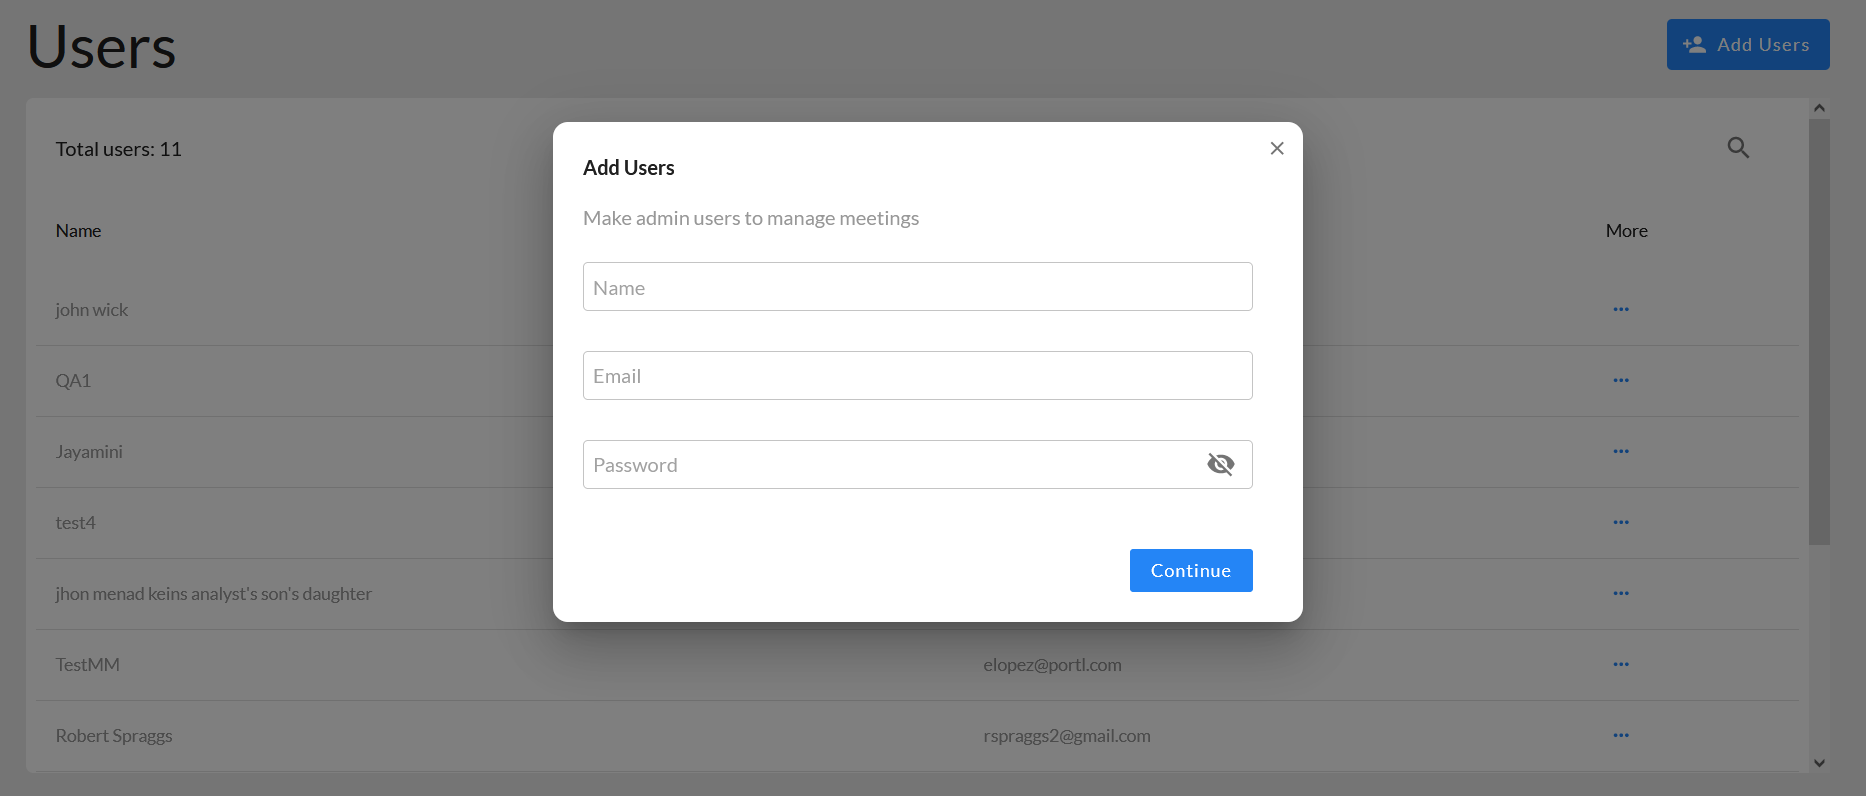This screenshot has width=1866, height=796.
Task: Click the scrollbar up arrow
Action: (x=1819, y=108)
